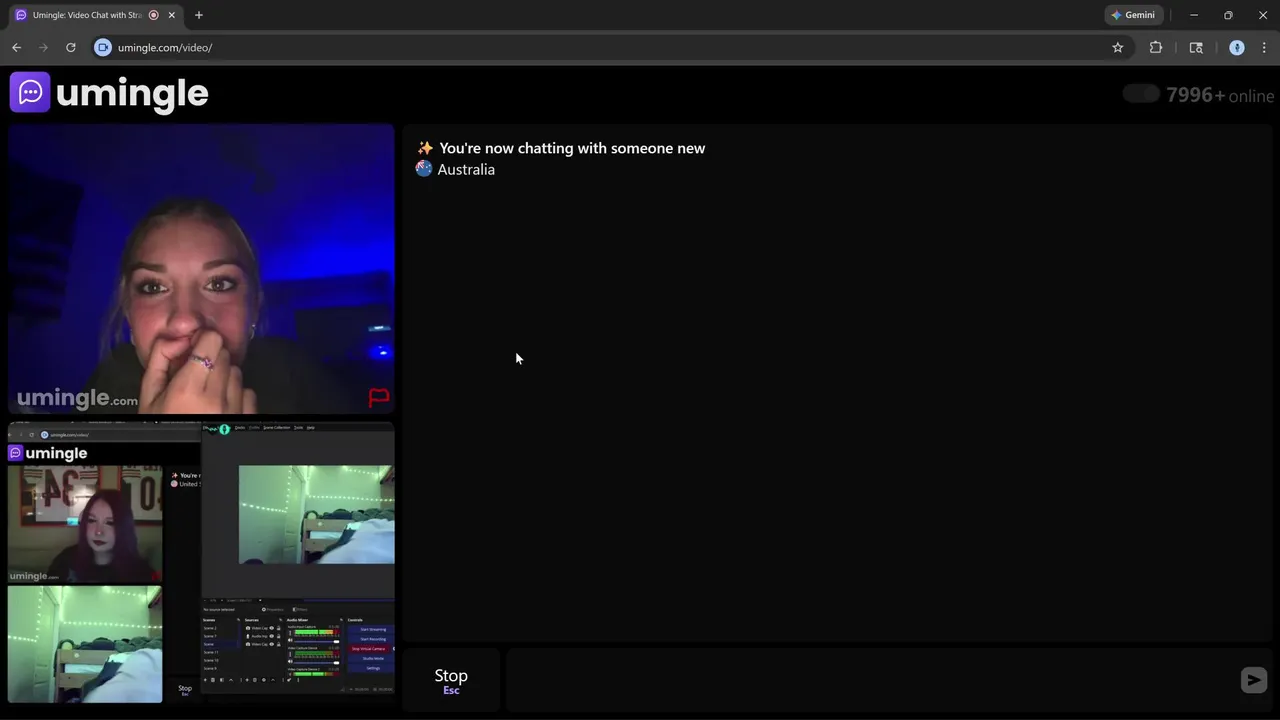Reload the umingle page
1280x720 pixels.
[70, 47]
